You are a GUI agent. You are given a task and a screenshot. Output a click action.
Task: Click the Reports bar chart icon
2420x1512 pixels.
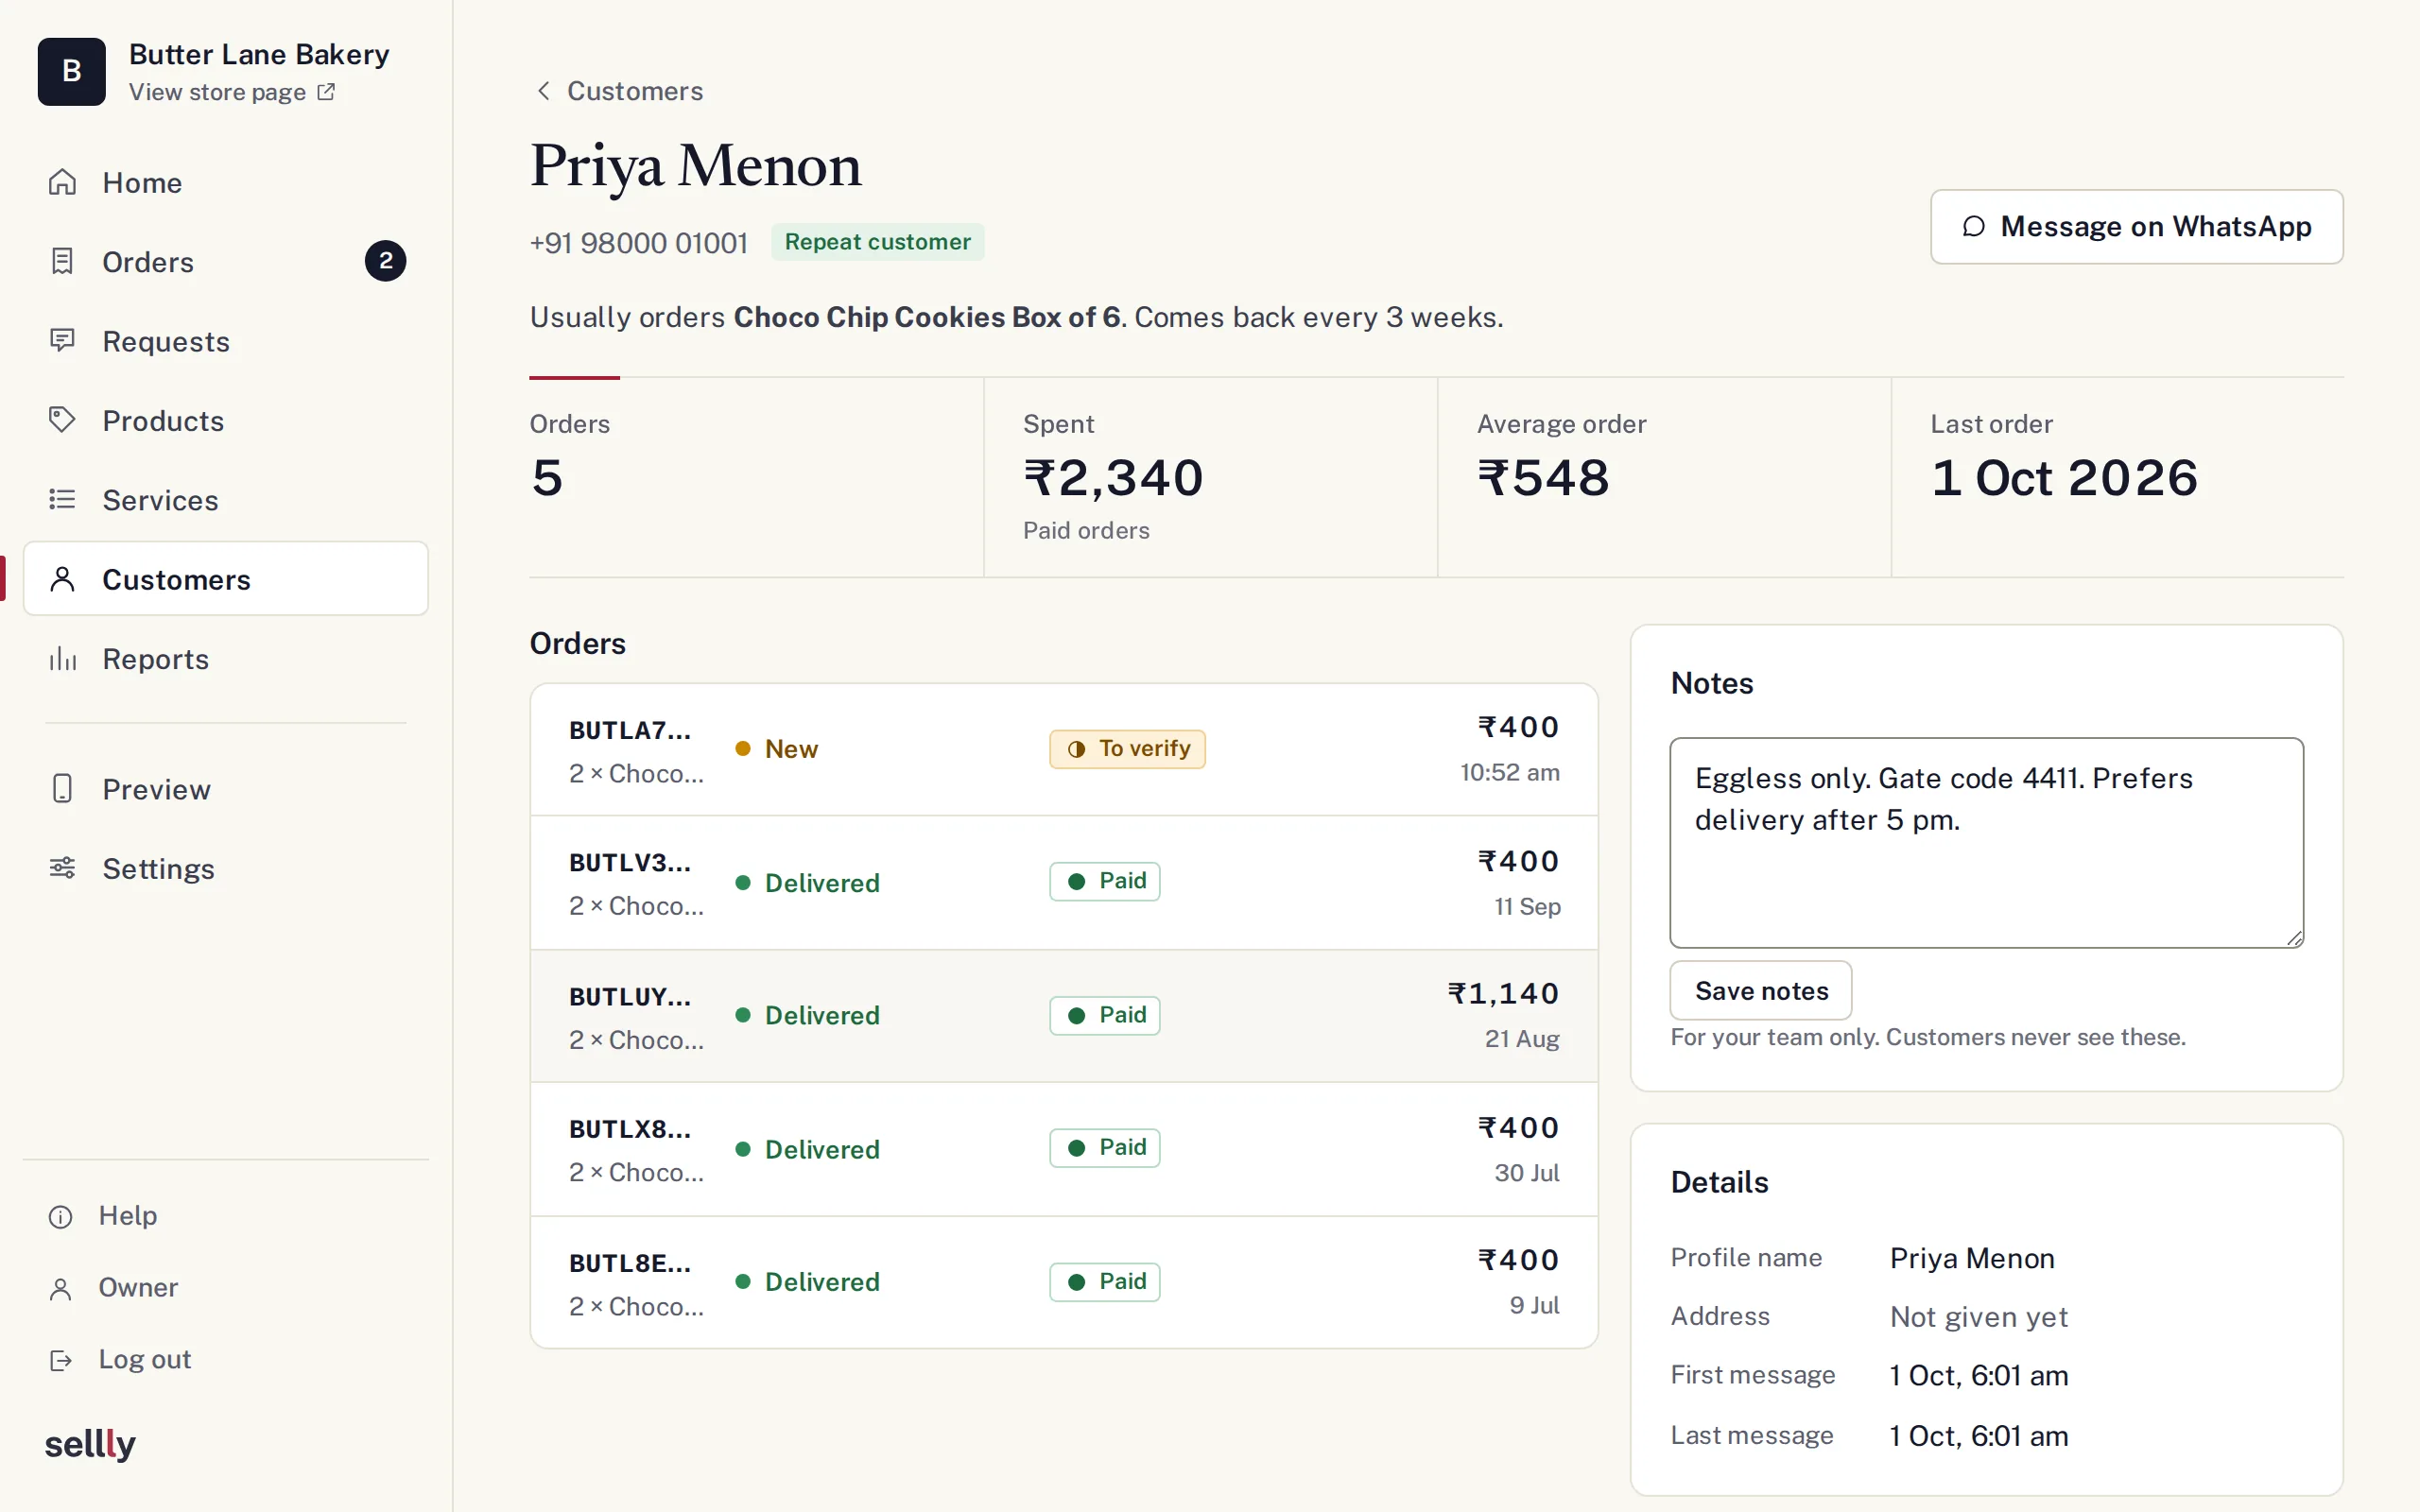pos(62,658)
